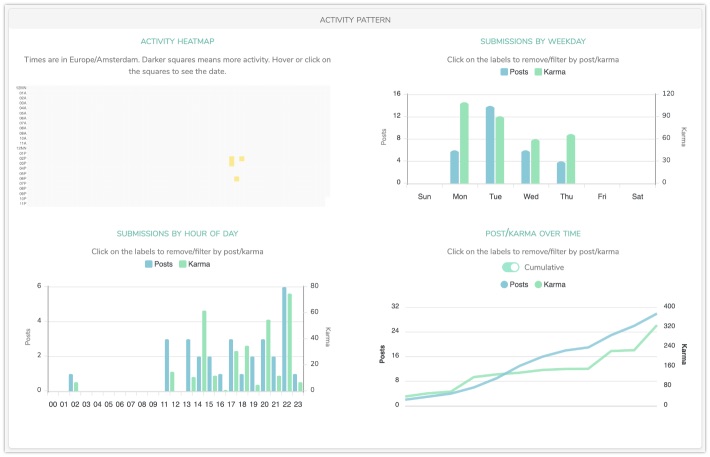Click the hour 17 Posts bar

pyautogui.click(x=231, y=365)
